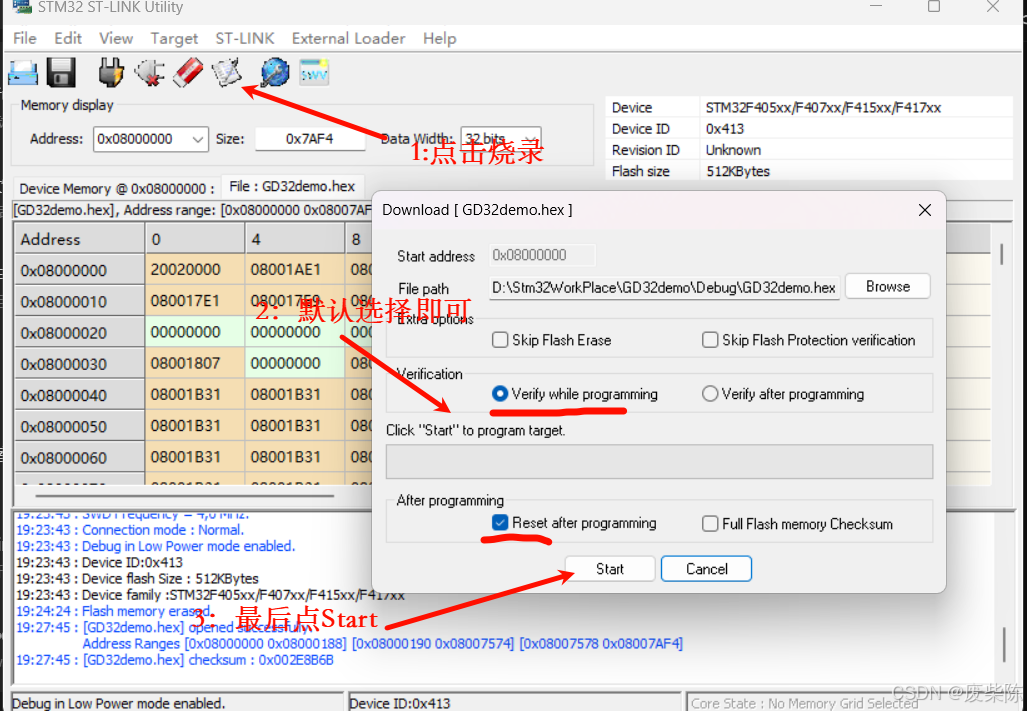Image resolution: width=1027 pixels, height=711 pixels.
Task: Uncheck Reset after programming
Action: tap(500, 522)
